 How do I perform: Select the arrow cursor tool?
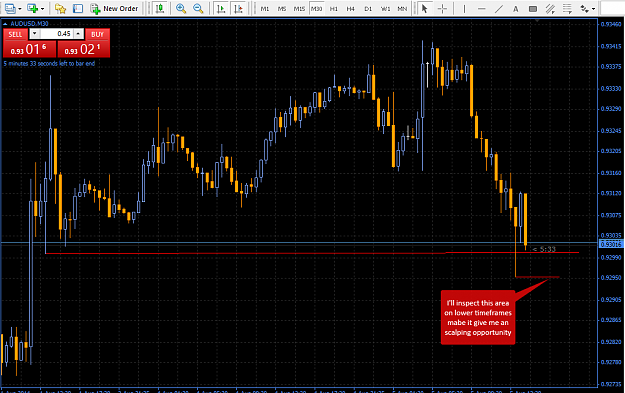(x=425, y=8)
